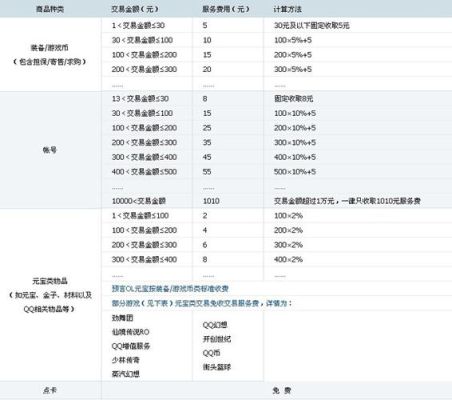Click the service fee value '45'

[207, 157]
